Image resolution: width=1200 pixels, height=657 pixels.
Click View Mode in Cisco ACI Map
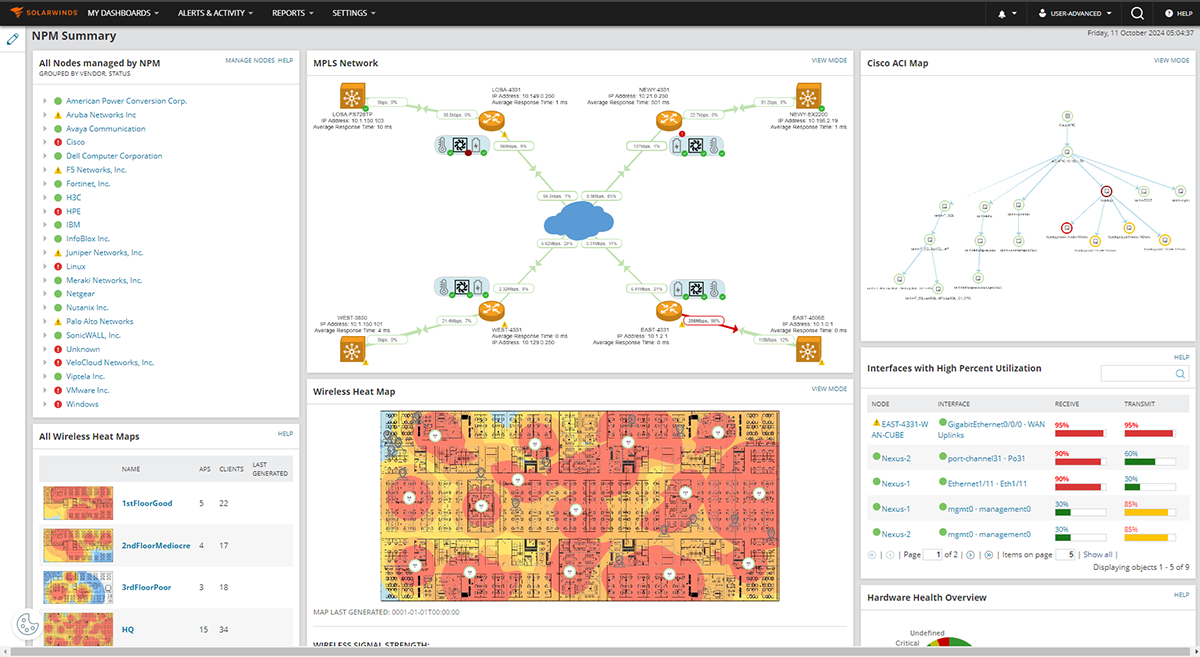point(1171,61)
